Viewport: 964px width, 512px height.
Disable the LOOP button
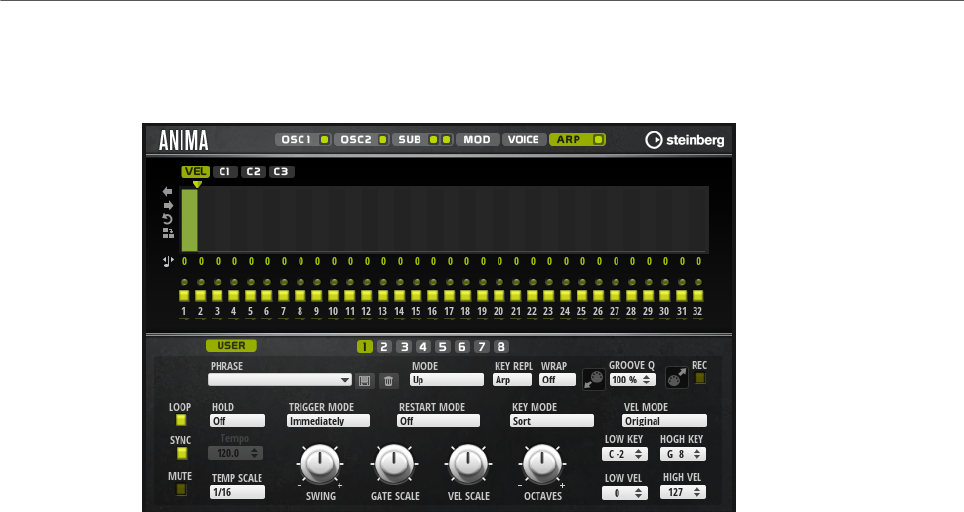(181, 420)
